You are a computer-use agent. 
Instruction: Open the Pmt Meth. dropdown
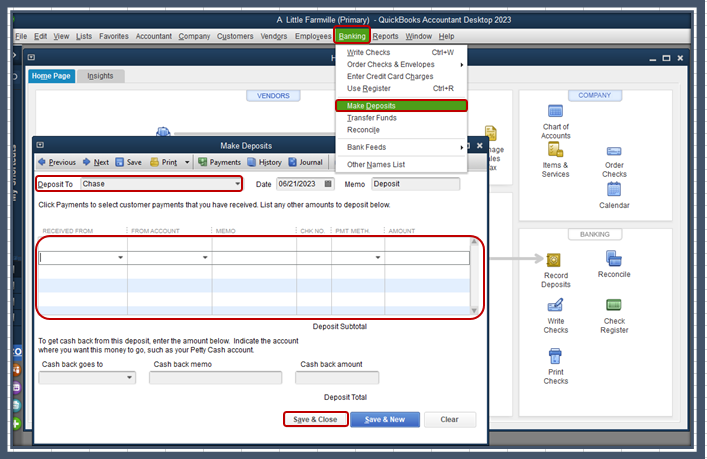(378, 257)
